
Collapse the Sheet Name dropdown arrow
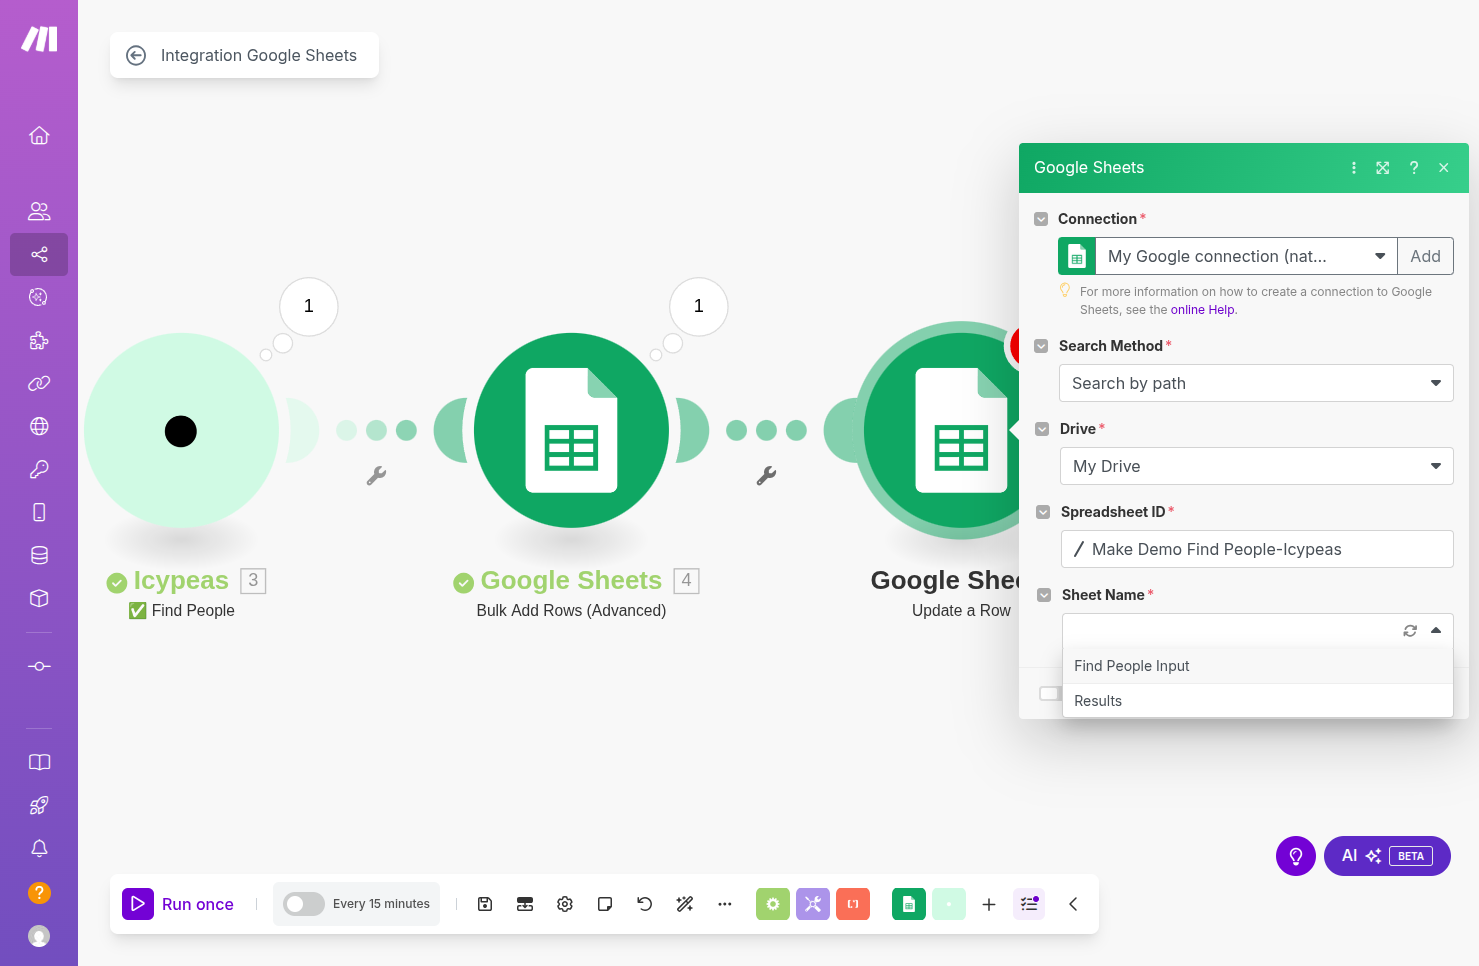(x=1436, y=630)
